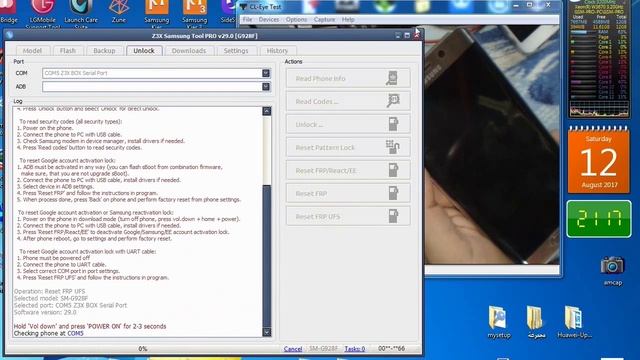
Task: Go to the Settings tab
Action: click(x=236, y=51)
